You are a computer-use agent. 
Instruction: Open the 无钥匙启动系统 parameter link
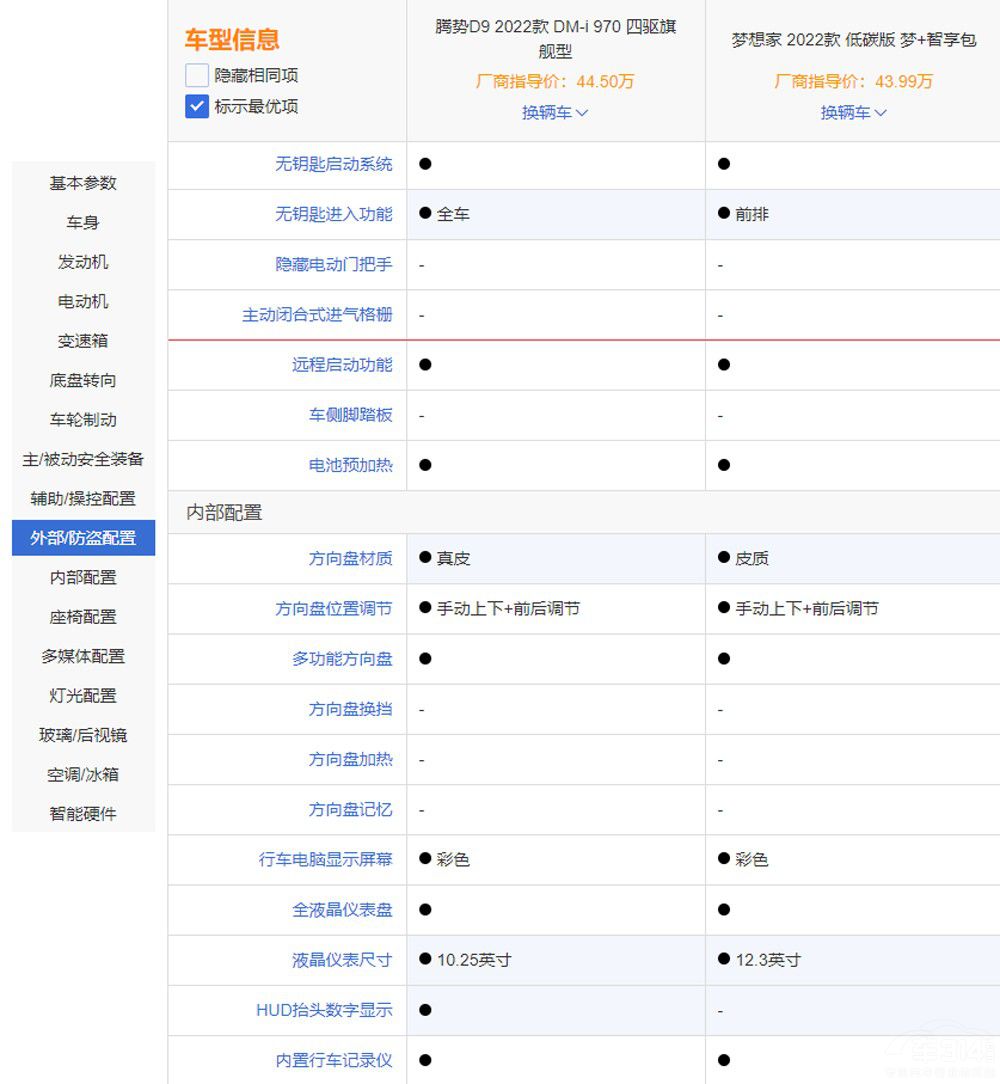(334, 164)
